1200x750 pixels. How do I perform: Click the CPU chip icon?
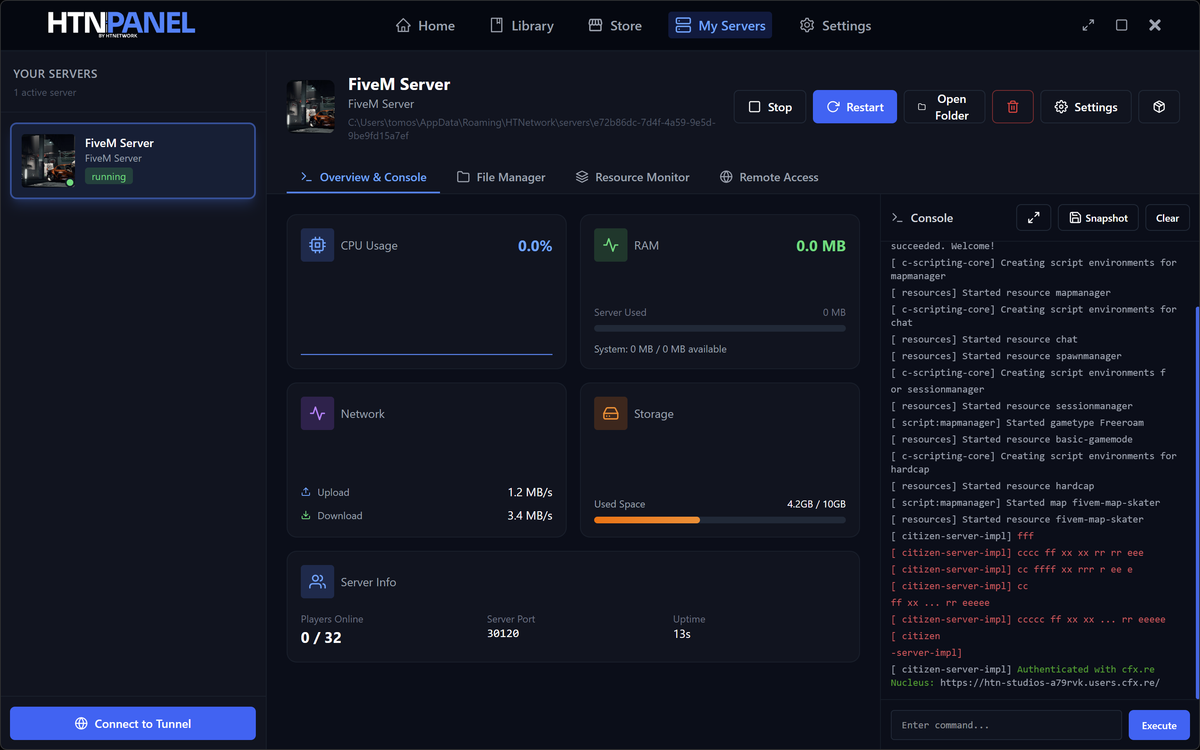tap(317, 245)
